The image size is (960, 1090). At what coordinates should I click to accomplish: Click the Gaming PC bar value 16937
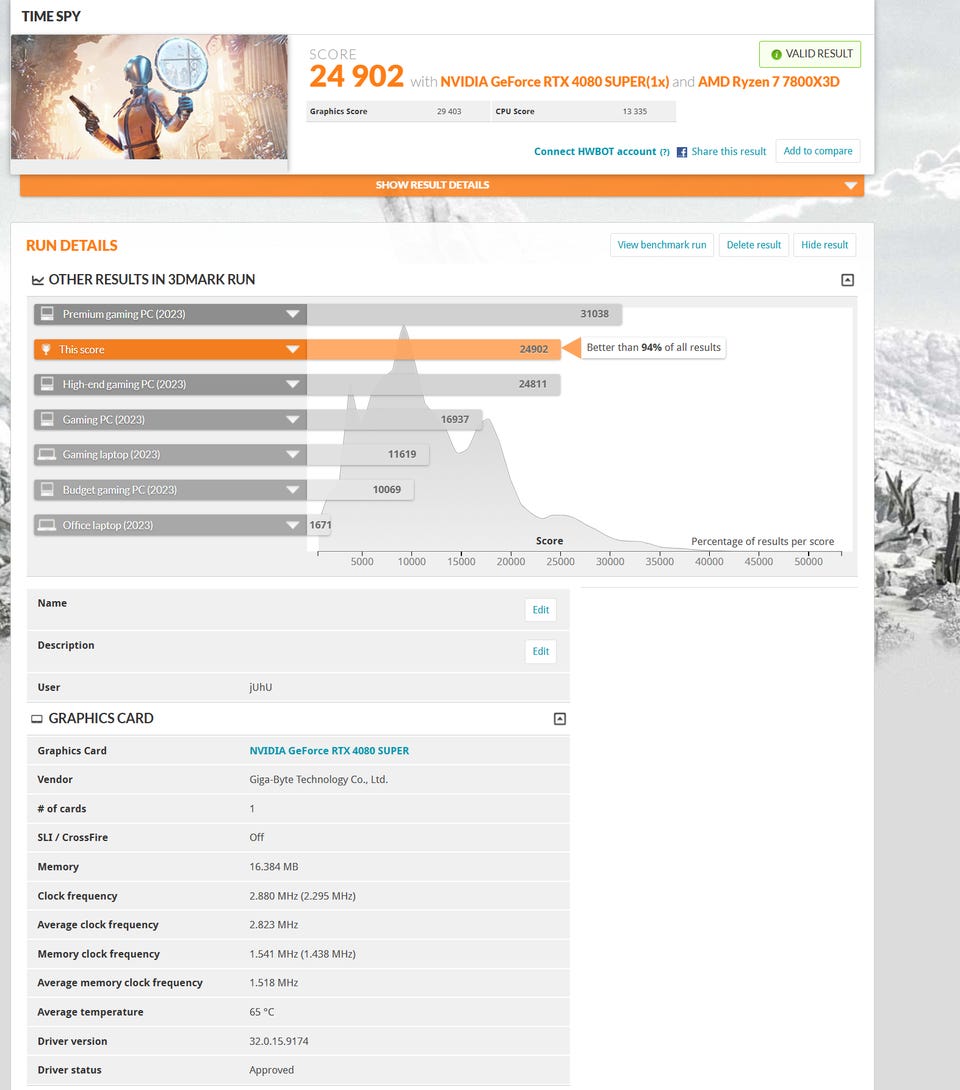tap(455, 419)
